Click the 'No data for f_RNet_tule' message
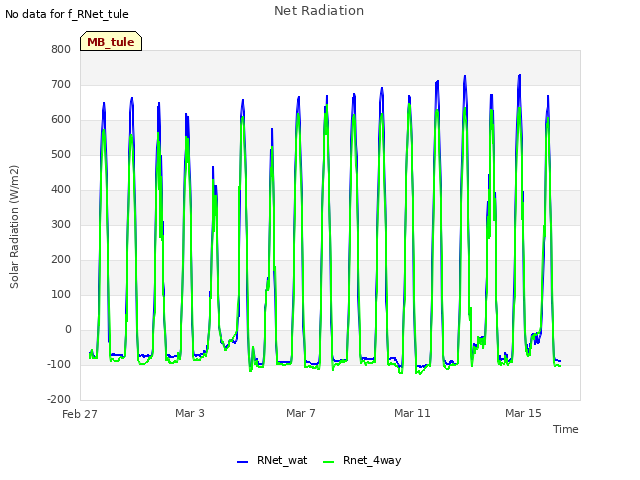 (x=67, y=14)
